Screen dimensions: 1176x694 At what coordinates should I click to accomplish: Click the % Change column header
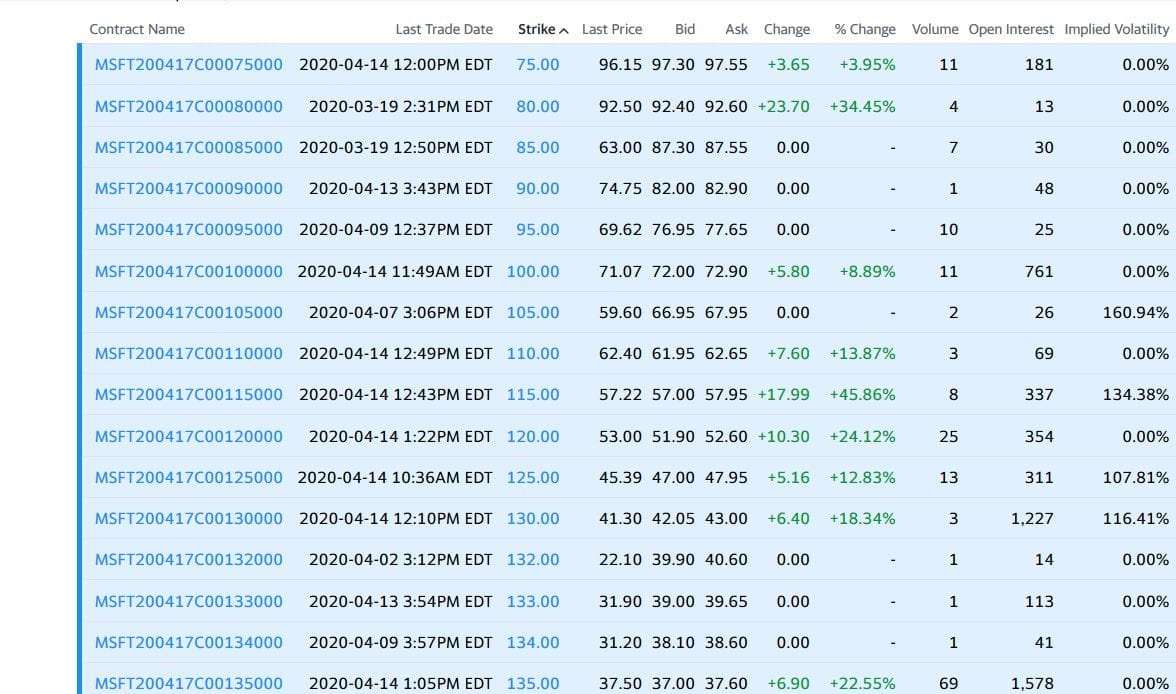coord(865,29)
